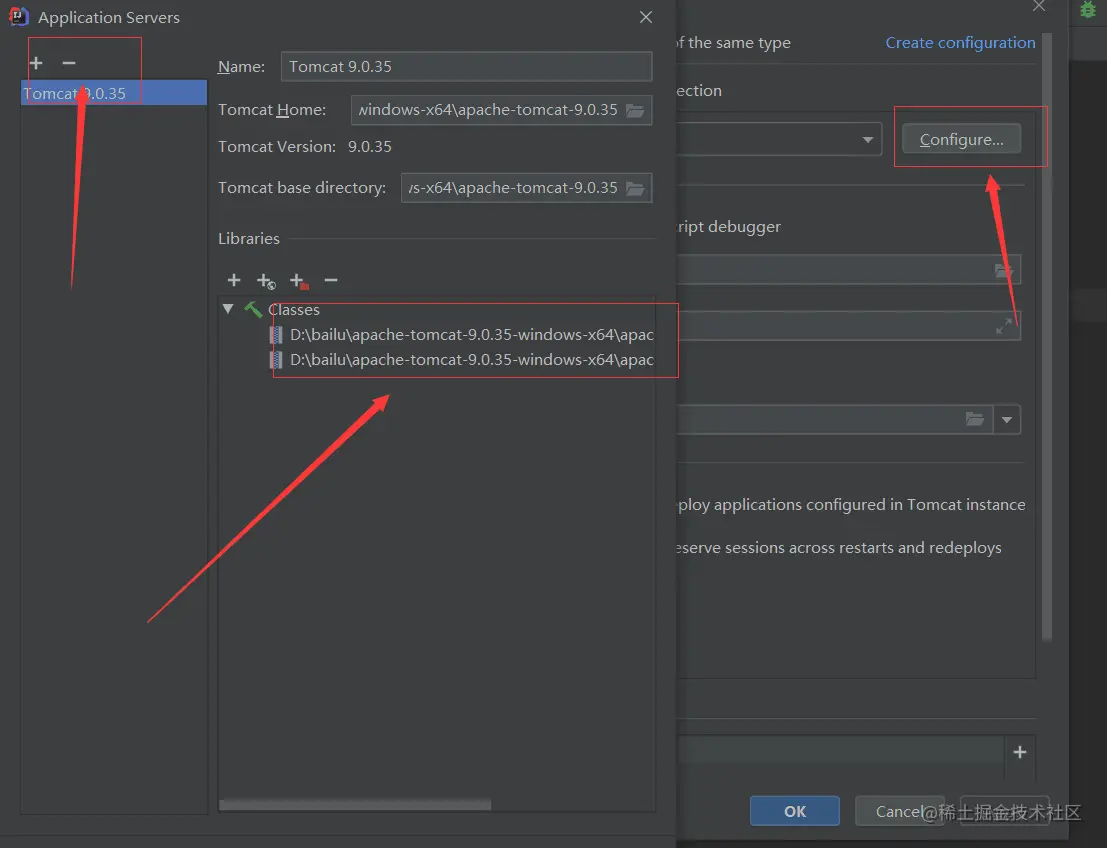The height and width of the screenshot is (848, 1107).
Task: Close the background Run configurations dialog
Action: tap(1039, 6)
